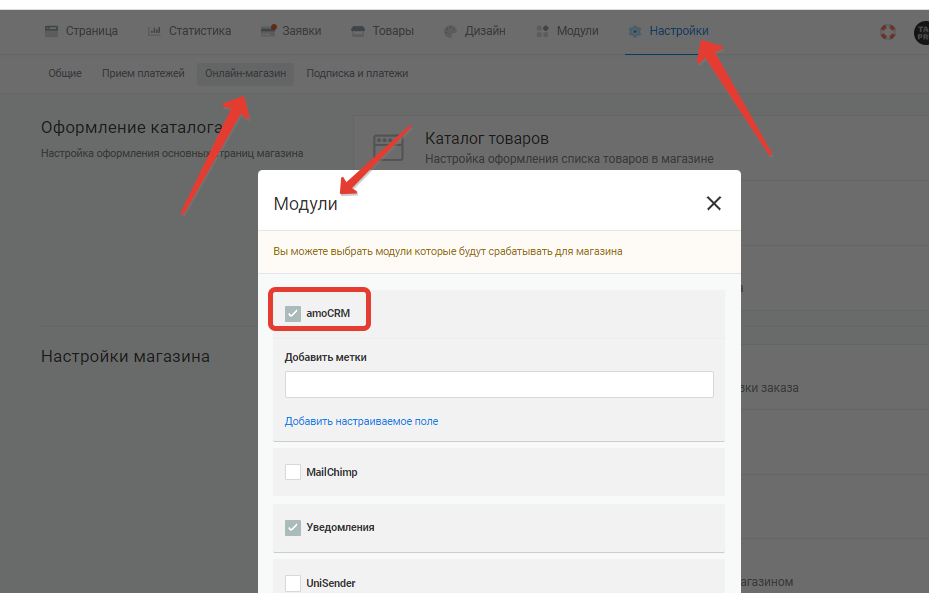Click the Страница page icon
Screen dimensions: 929x593
coord(52,31)
